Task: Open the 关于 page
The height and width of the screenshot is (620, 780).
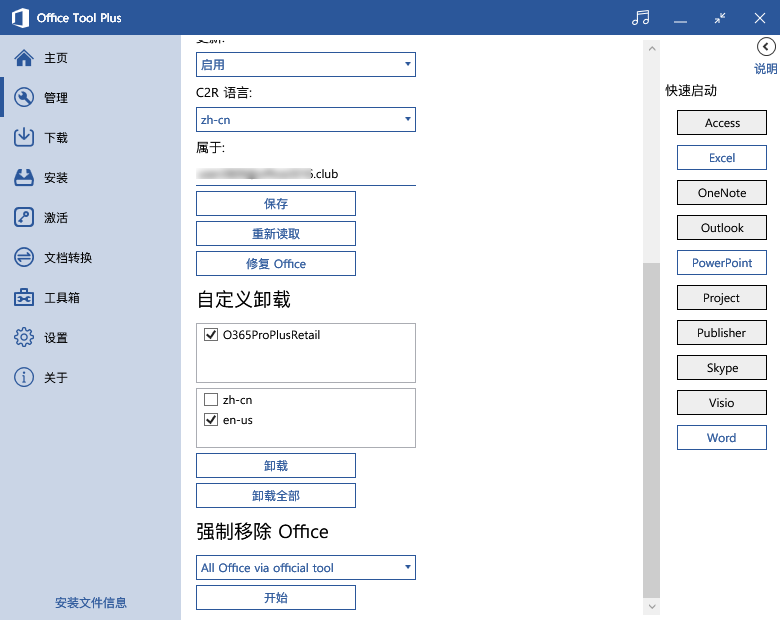Action: tap(91, 377)
